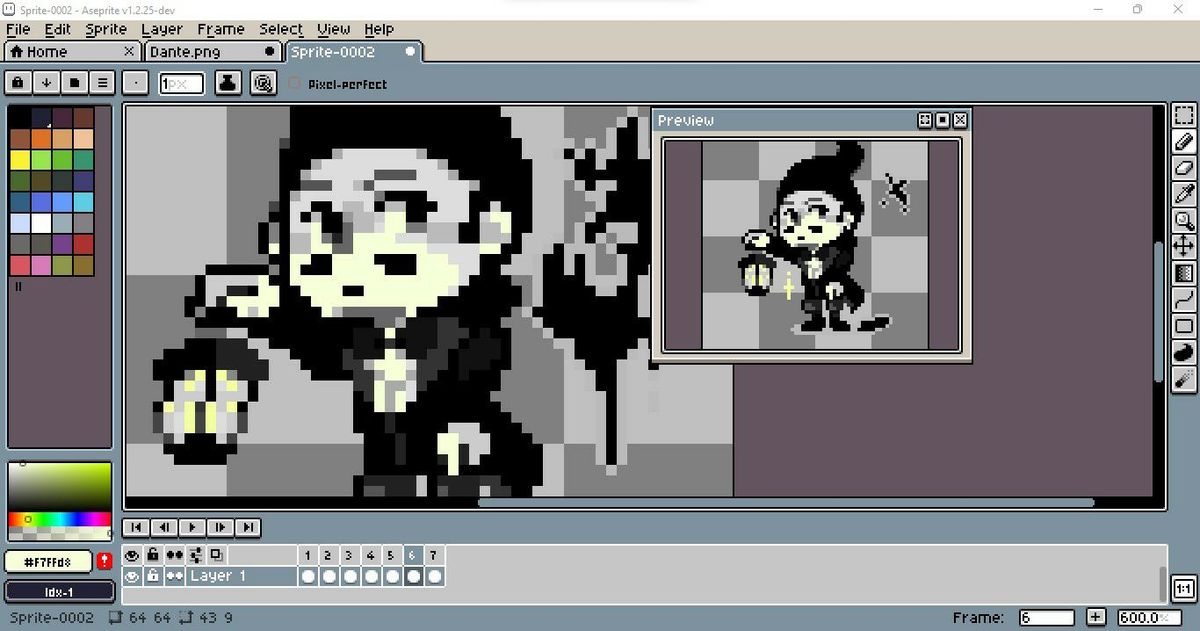Select Layer 1 cel at frame 2
Viewport: 1200px width, 631px height.
(x=329, y=576)
